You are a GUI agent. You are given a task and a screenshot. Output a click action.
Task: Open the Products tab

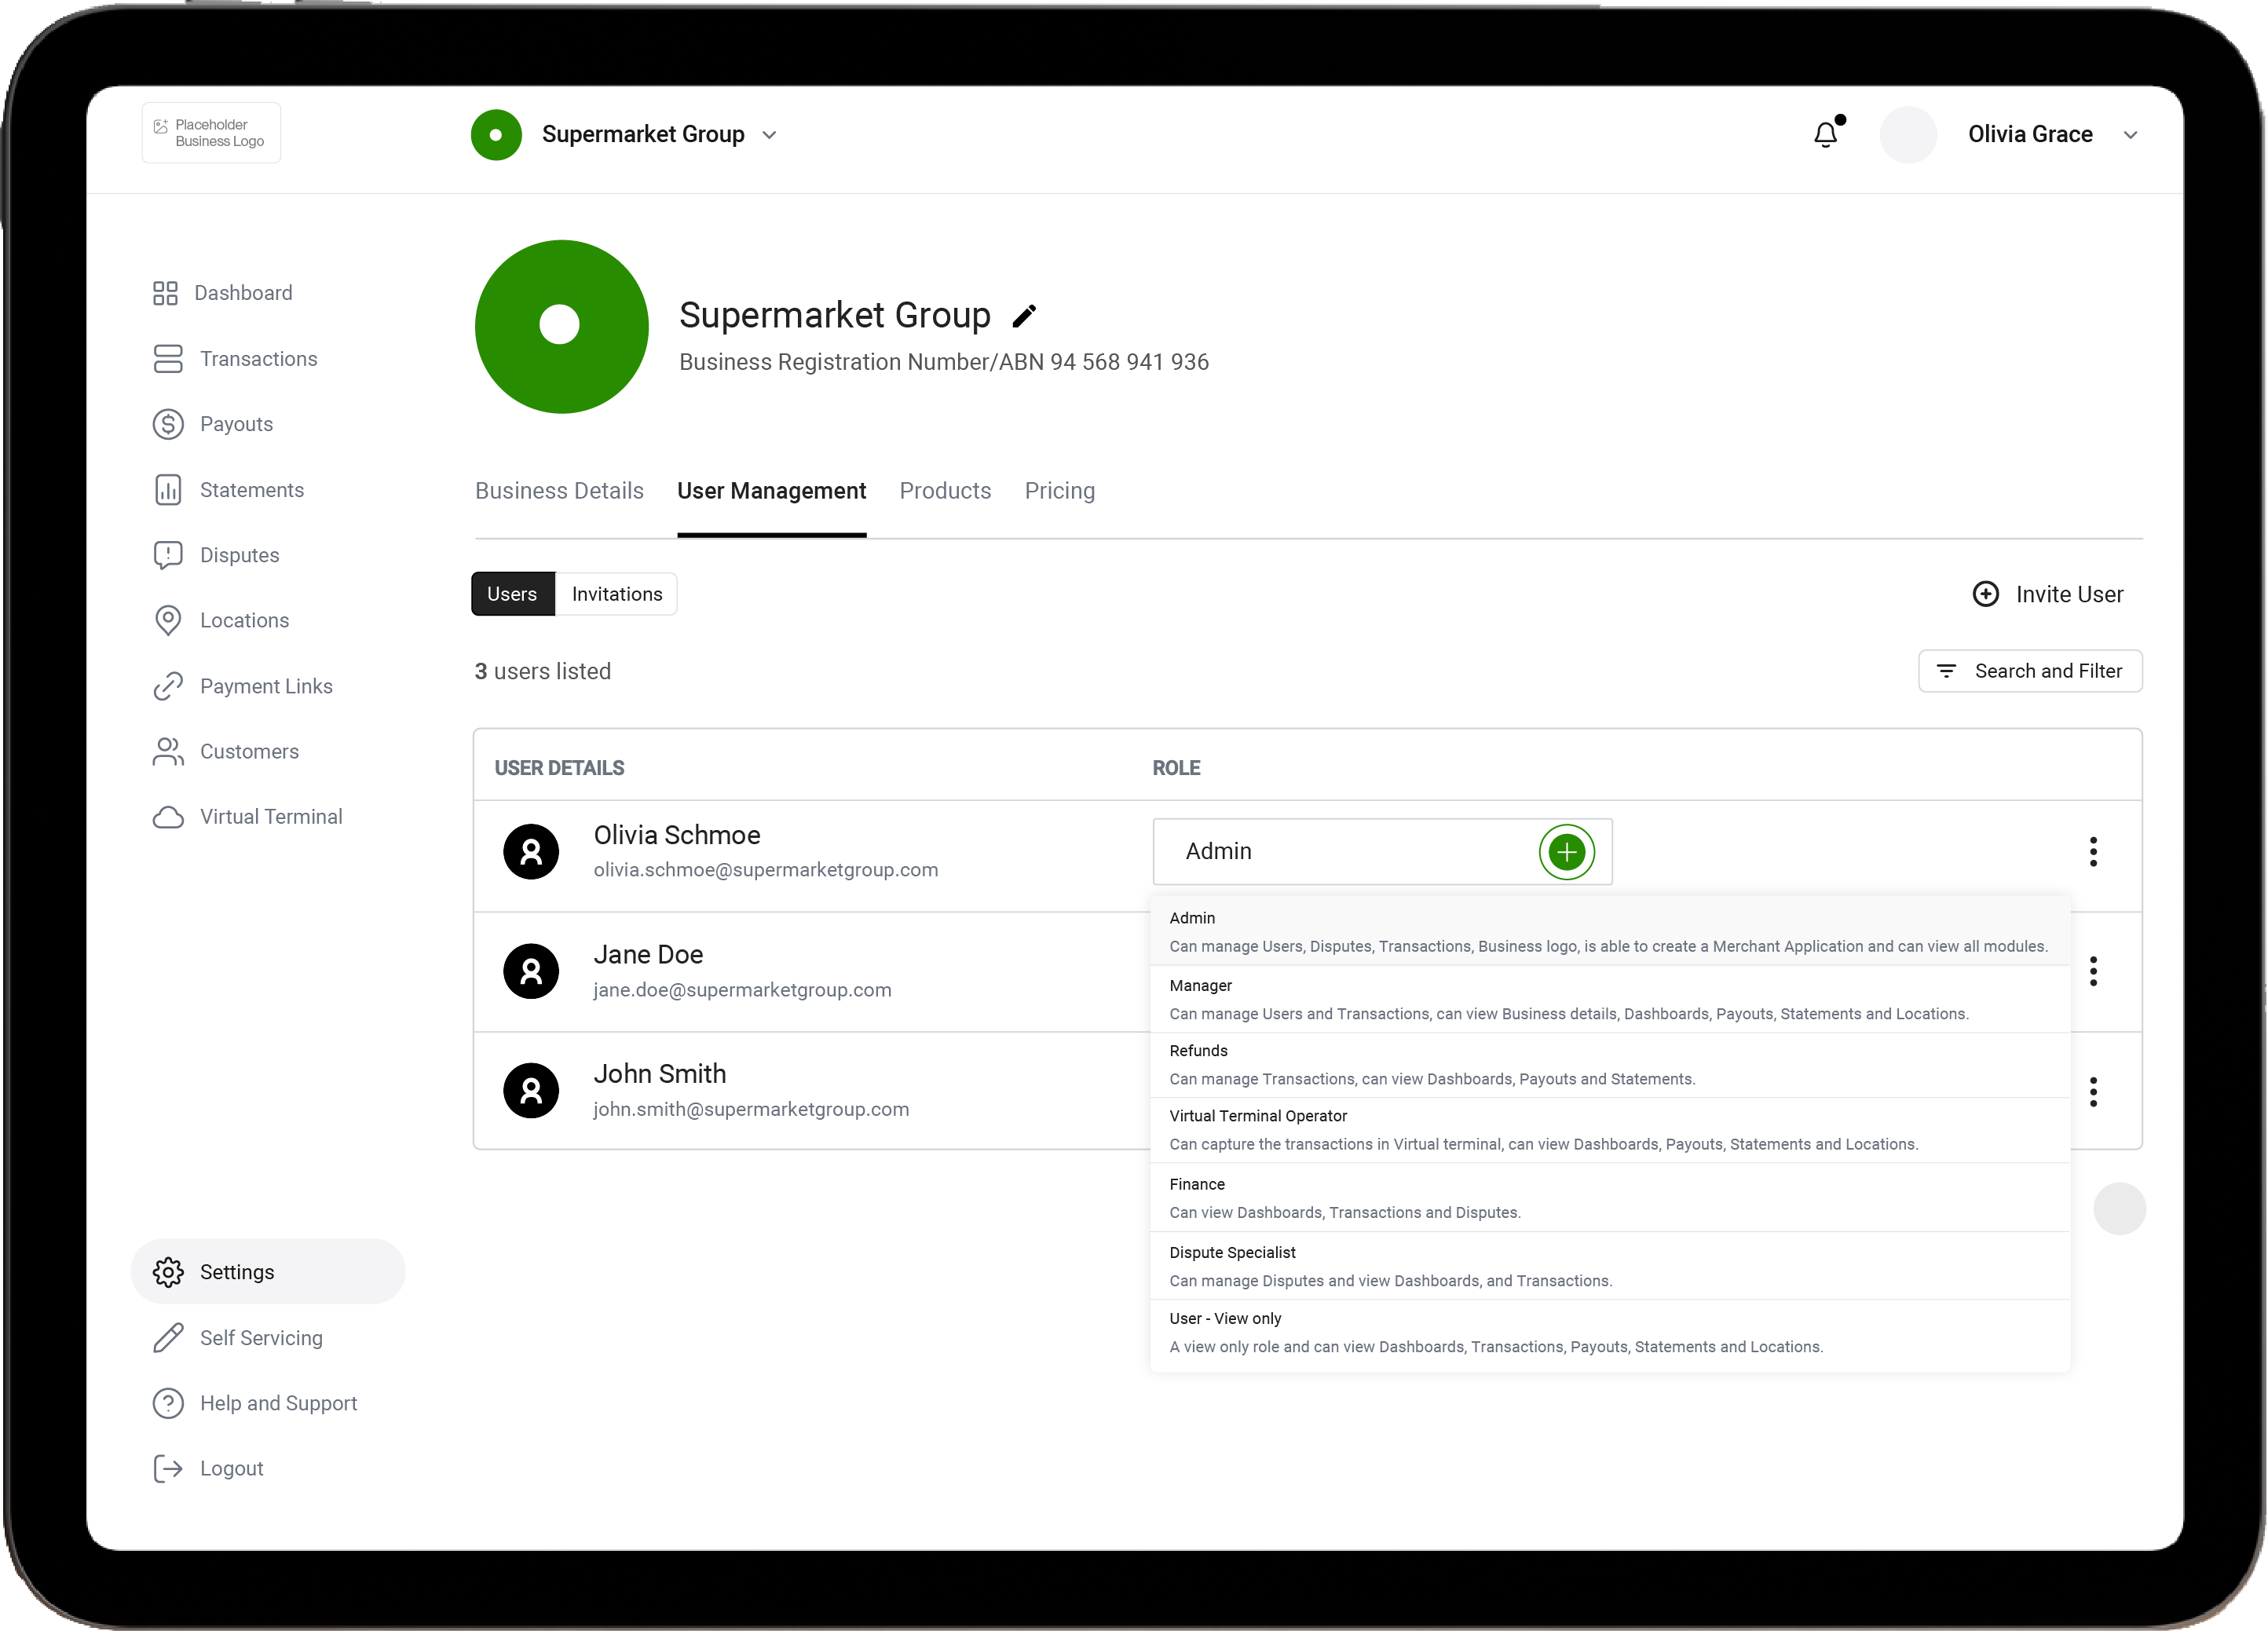[x=945, y=491]
